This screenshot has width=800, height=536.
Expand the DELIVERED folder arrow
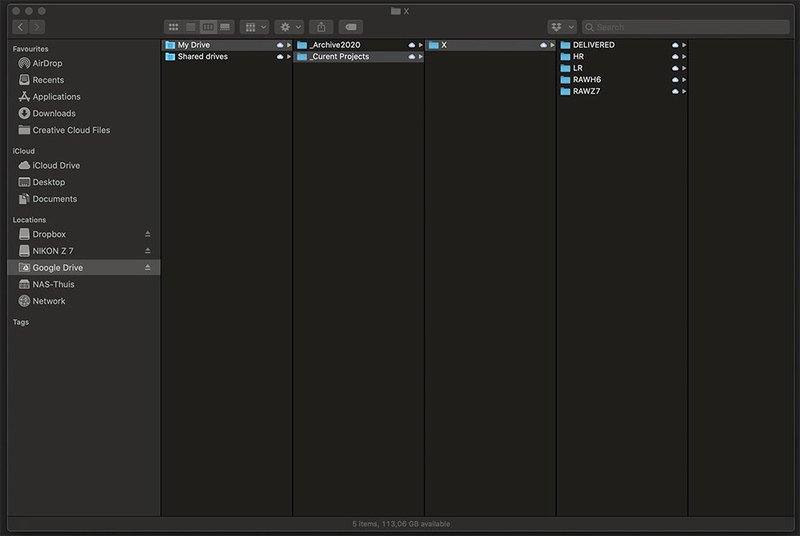pyautogui.click(x=684, y=45)
